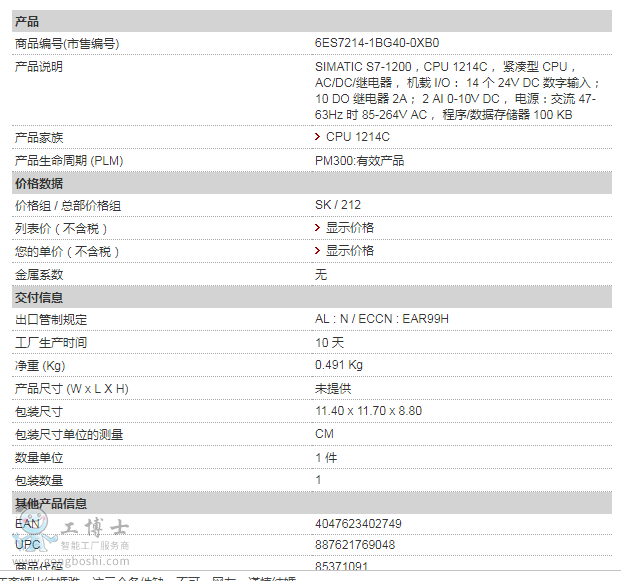Select article number 6ES7214-1BG40-0XB0

pyautogui.click(x=377, y=43)
